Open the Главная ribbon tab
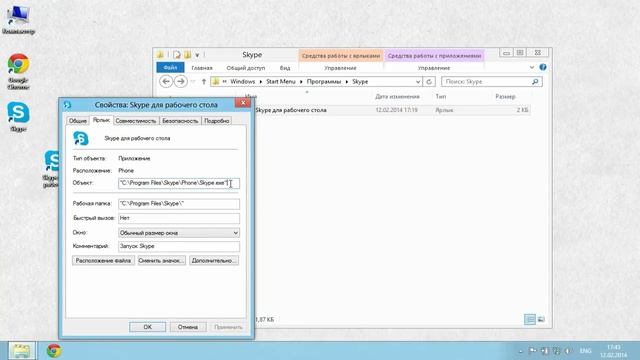Screen dimensions: 640x360 [202, 68]
